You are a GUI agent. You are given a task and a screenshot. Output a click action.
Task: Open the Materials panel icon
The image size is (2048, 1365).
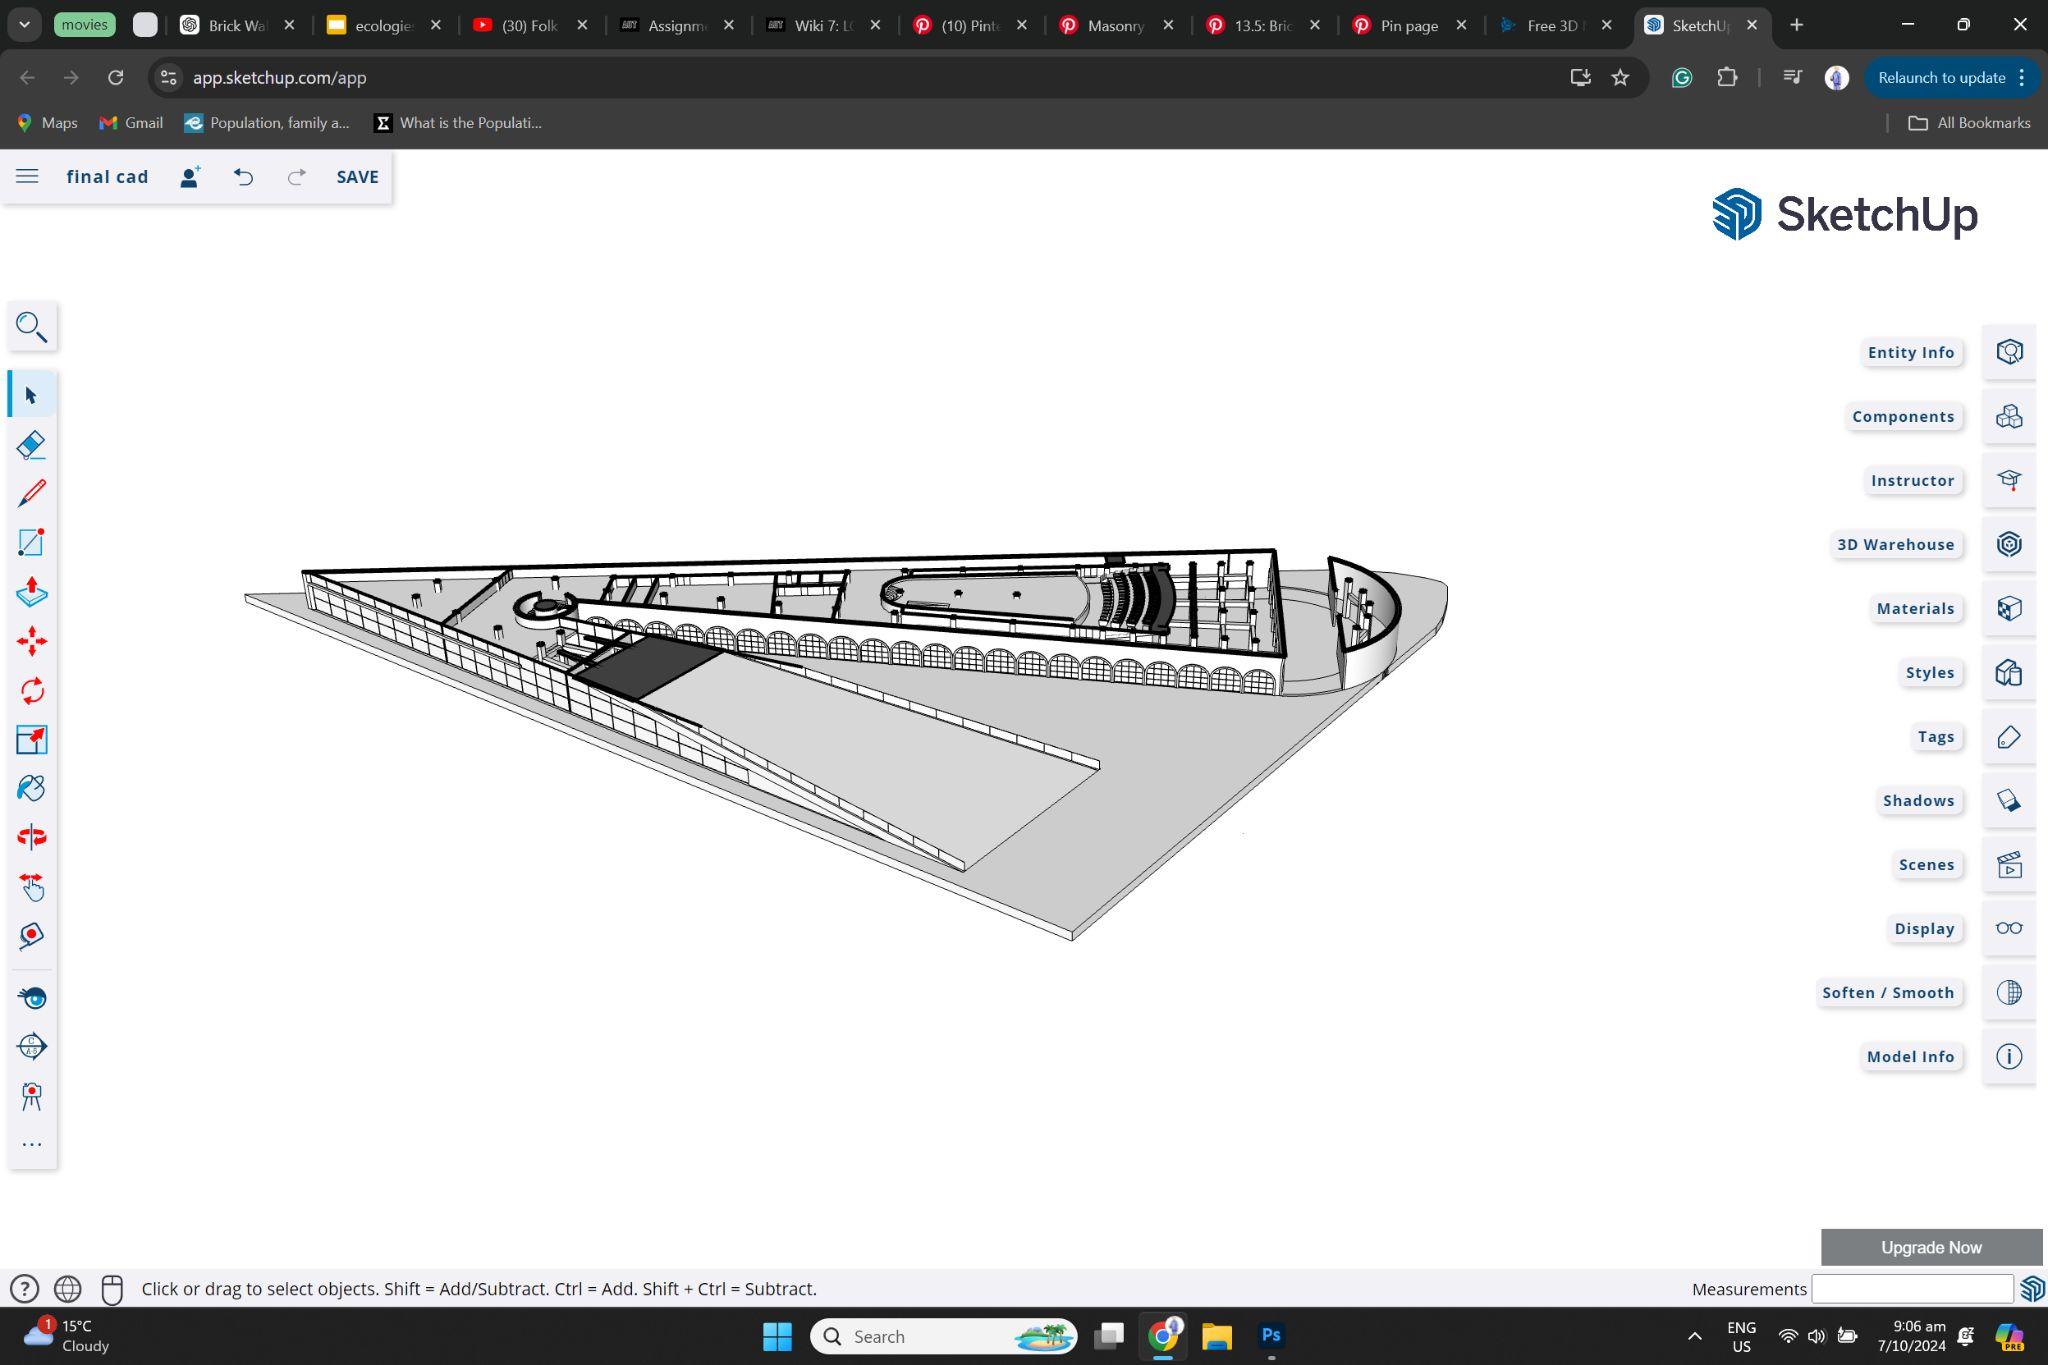(2009, 608)
